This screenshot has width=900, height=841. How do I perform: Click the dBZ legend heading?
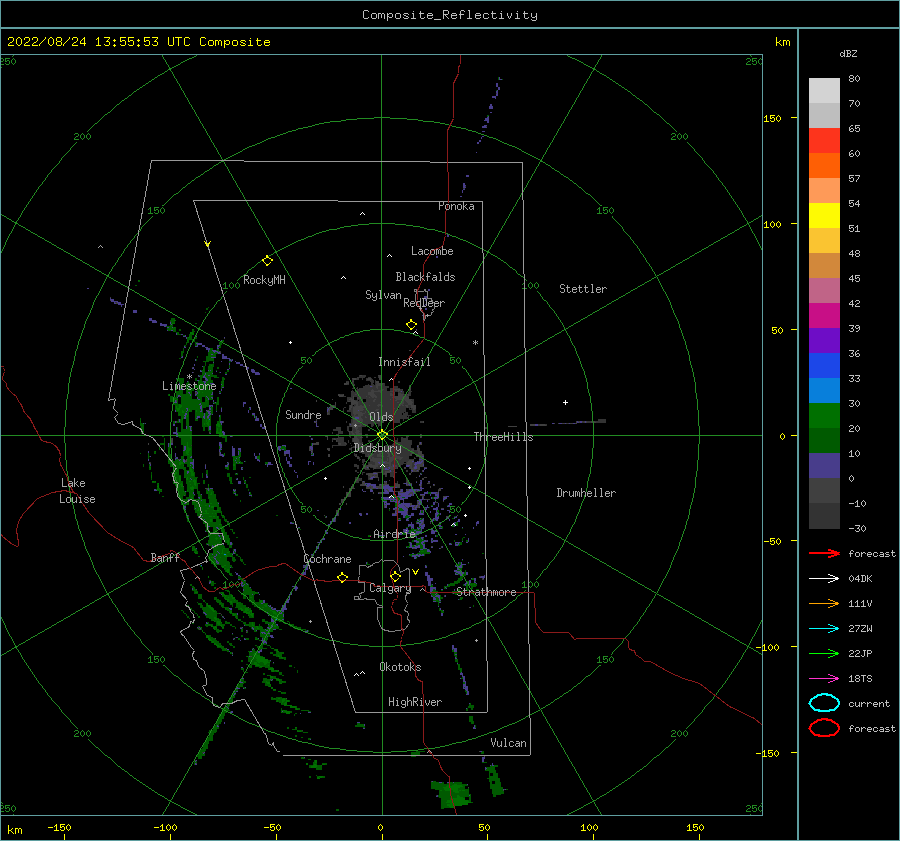point(848,53)
